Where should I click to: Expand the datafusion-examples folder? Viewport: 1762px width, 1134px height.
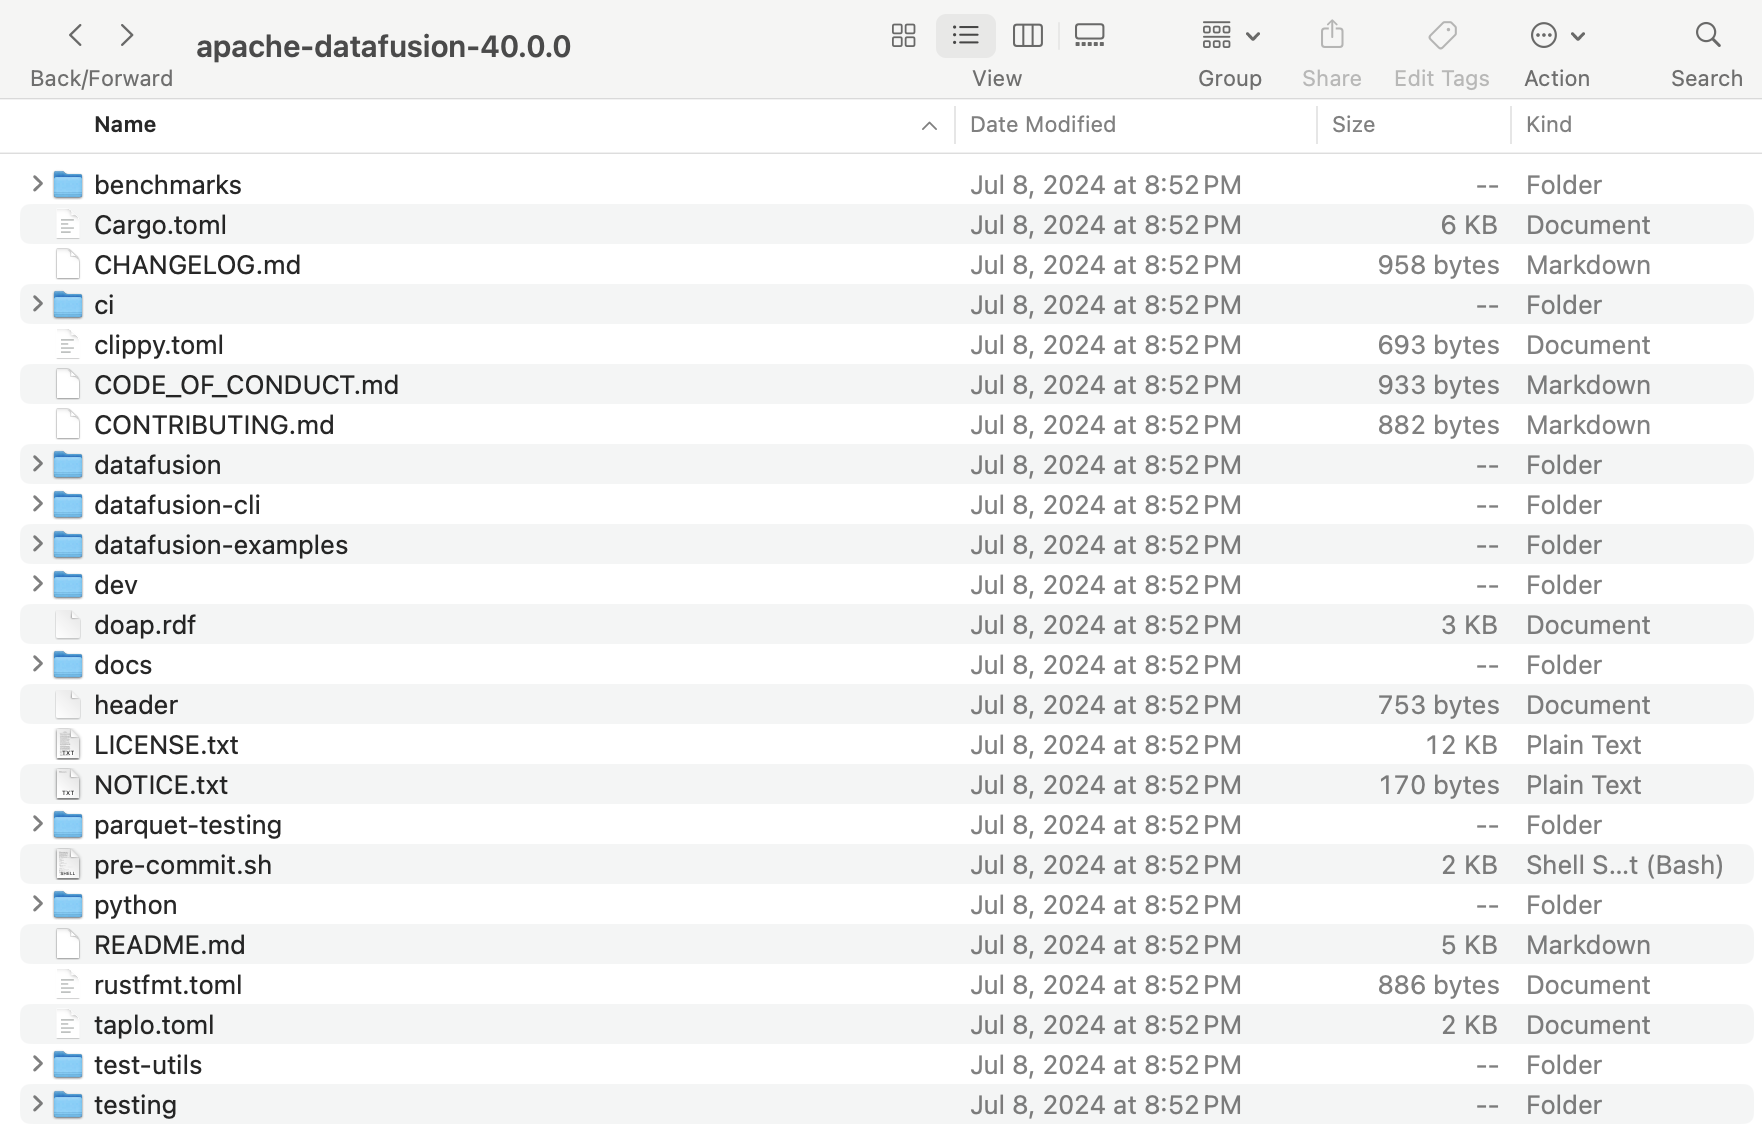(37, 544)
